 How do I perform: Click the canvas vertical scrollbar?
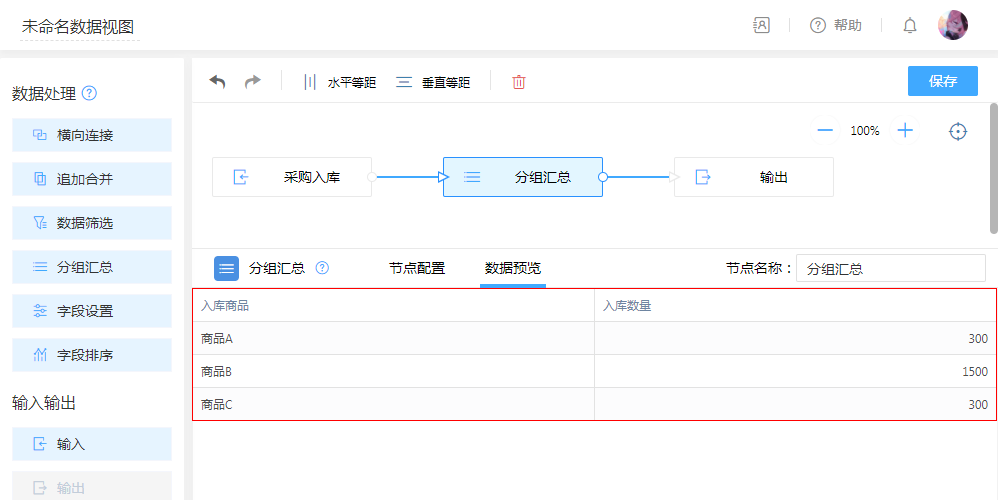(x=993, y=168)
